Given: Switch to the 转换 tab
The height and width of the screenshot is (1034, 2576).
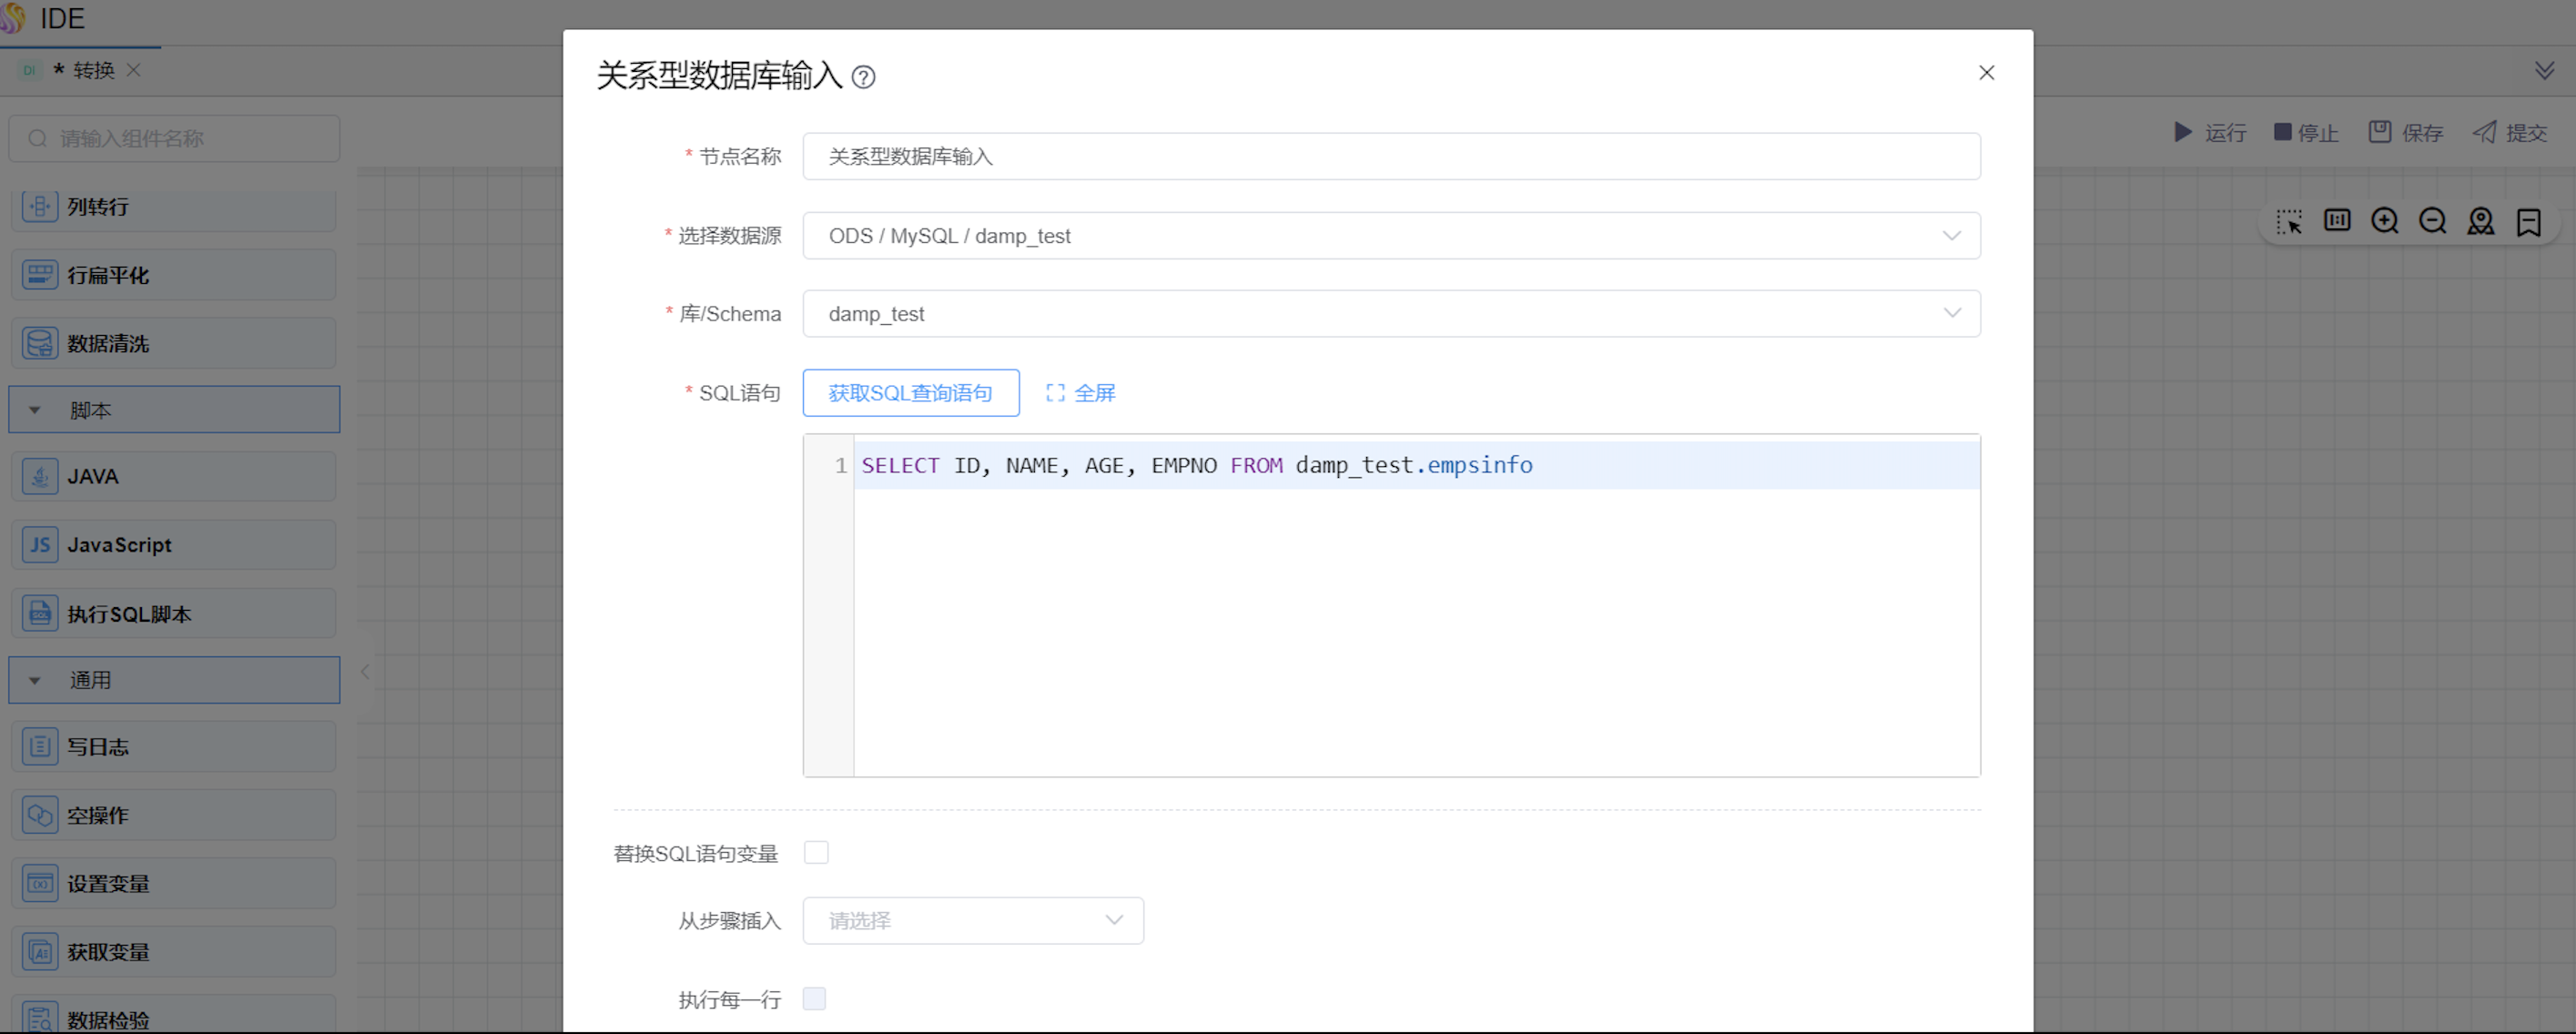Looking at the screenshot, I should pos(93,70).
